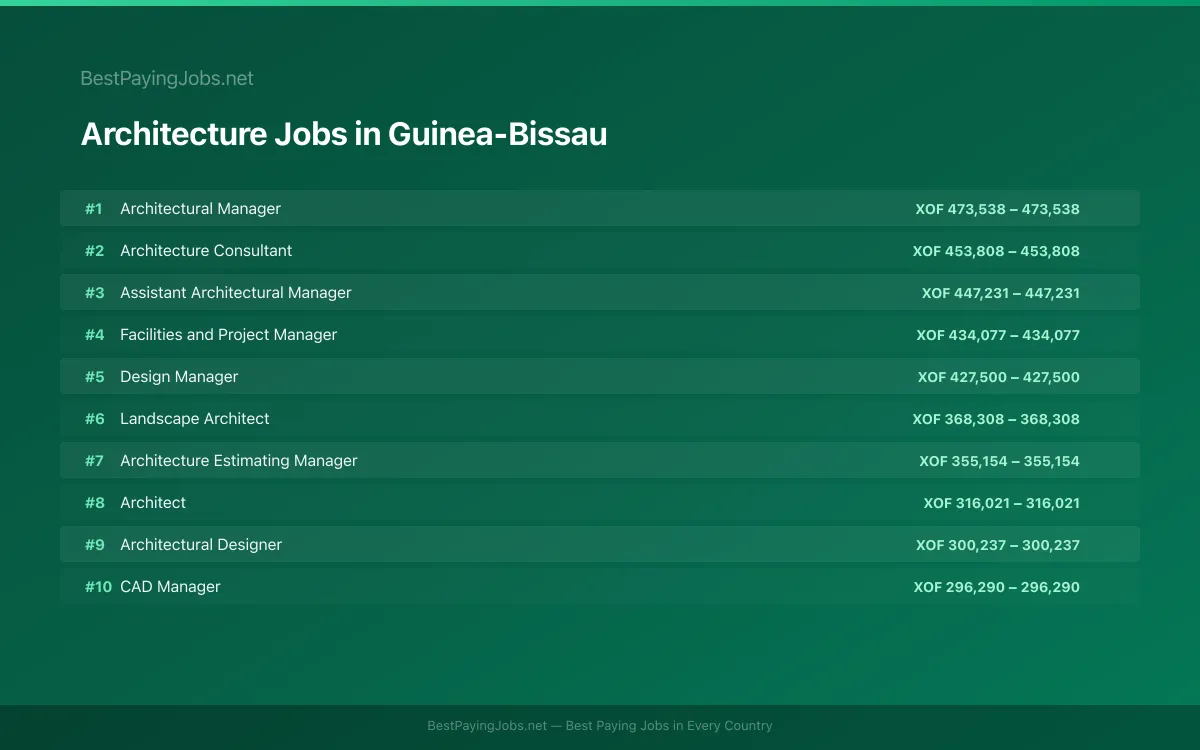Click the CAD Manager job title
The image size is (1200, 750).
170,586
